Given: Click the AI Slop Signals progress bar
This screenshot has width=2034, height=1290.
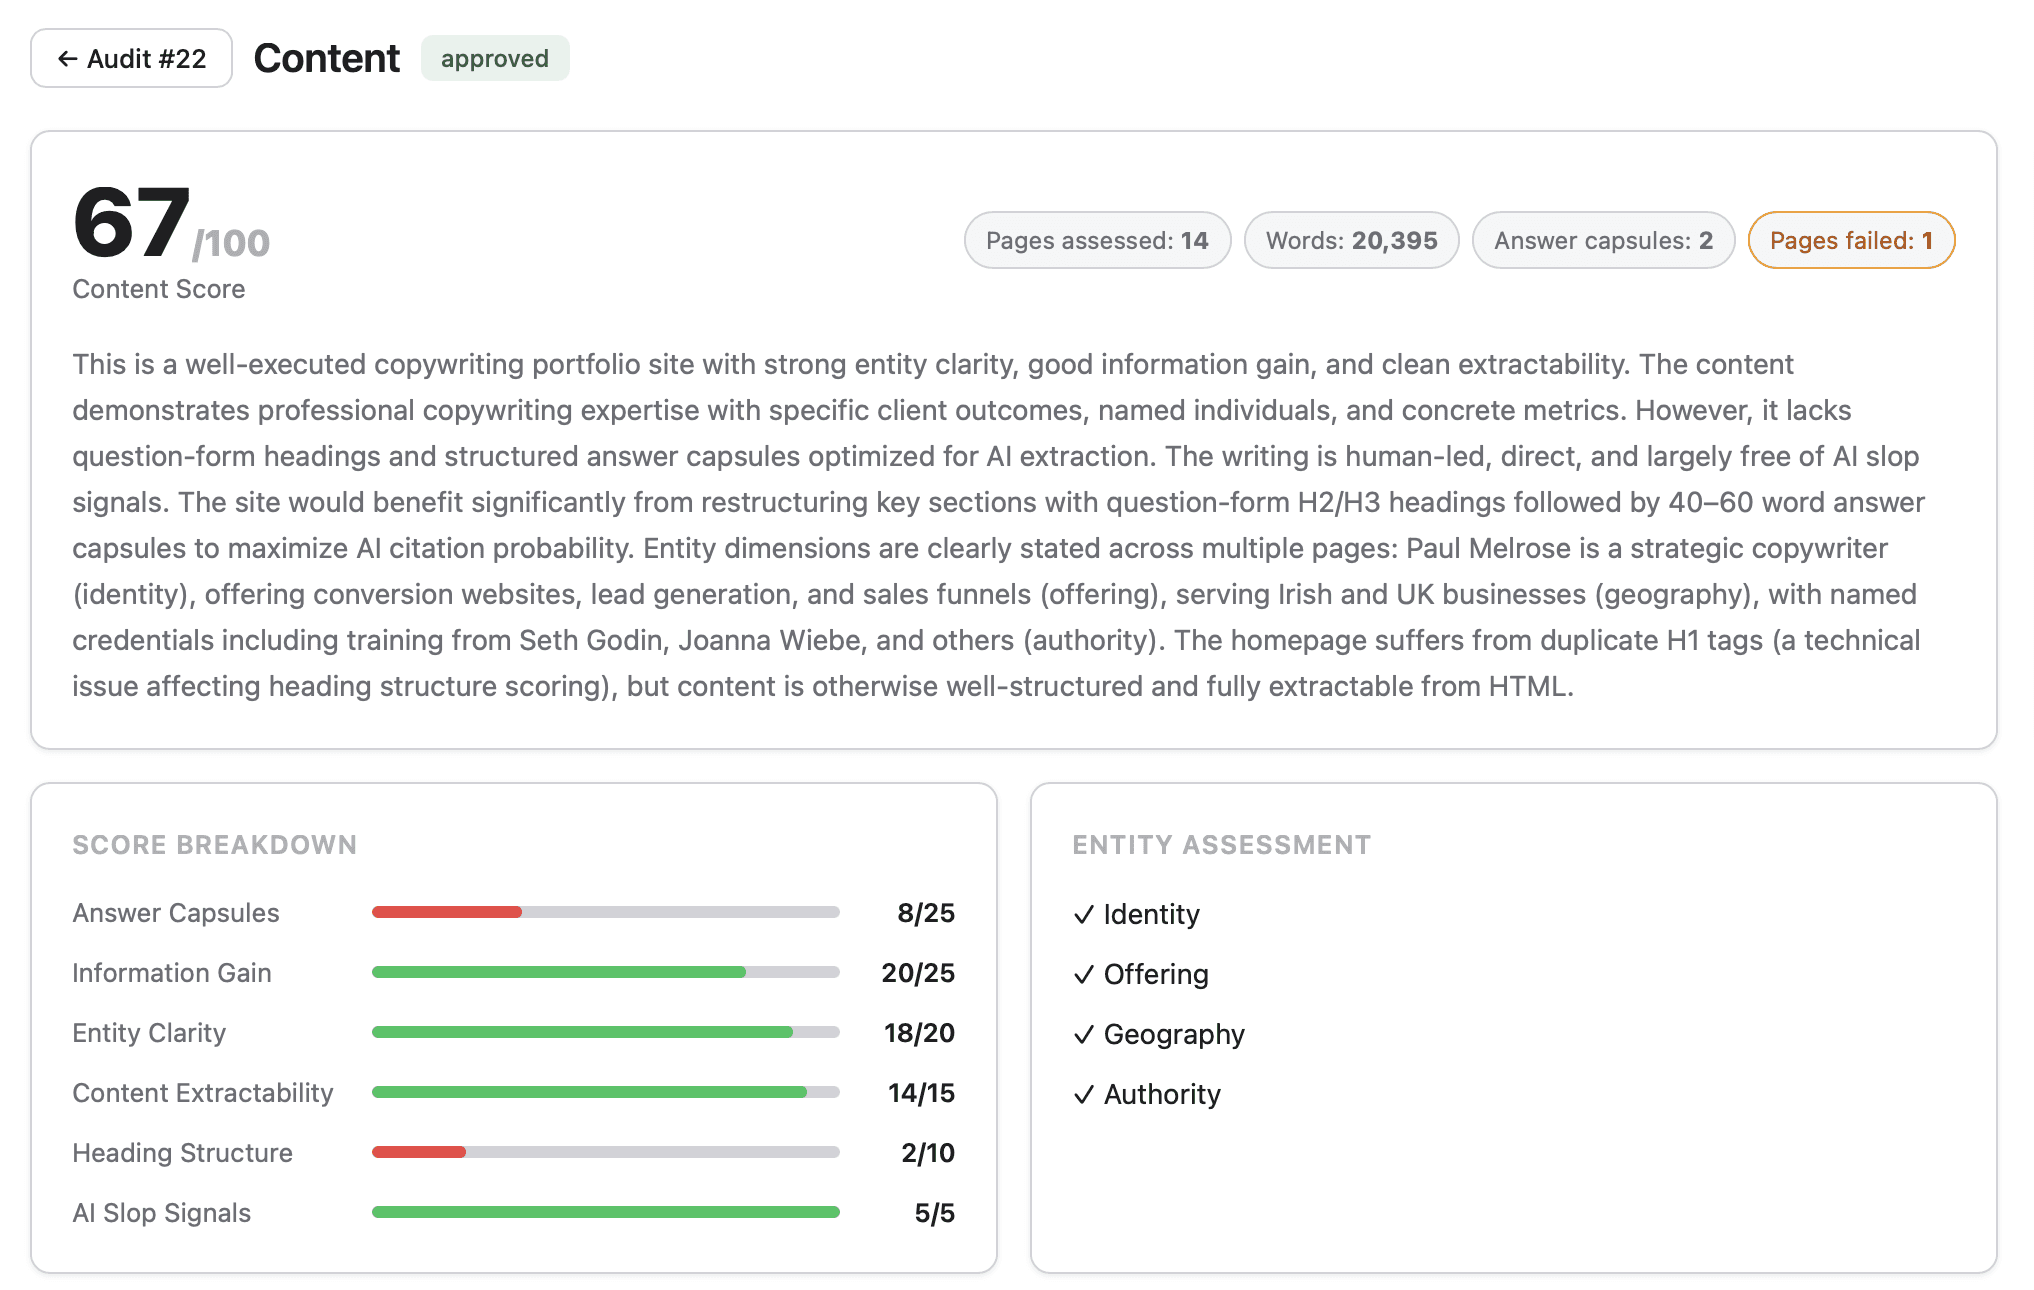Looking at the screenshot, I should 605,1212.
